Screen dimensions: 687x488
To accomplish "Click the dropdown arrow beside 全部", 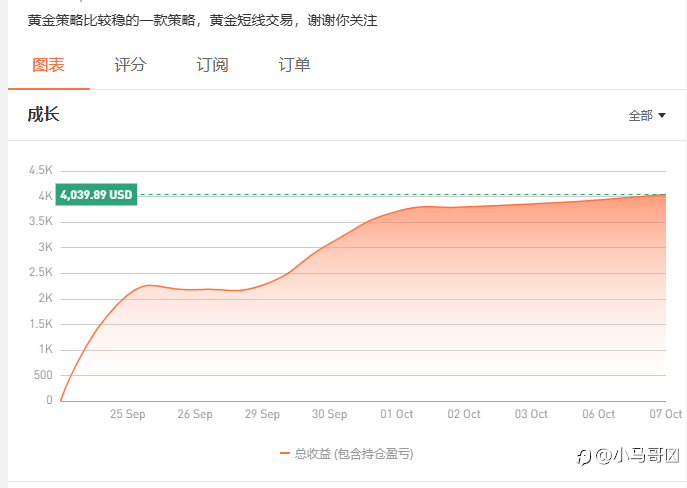I will [662, 116].
